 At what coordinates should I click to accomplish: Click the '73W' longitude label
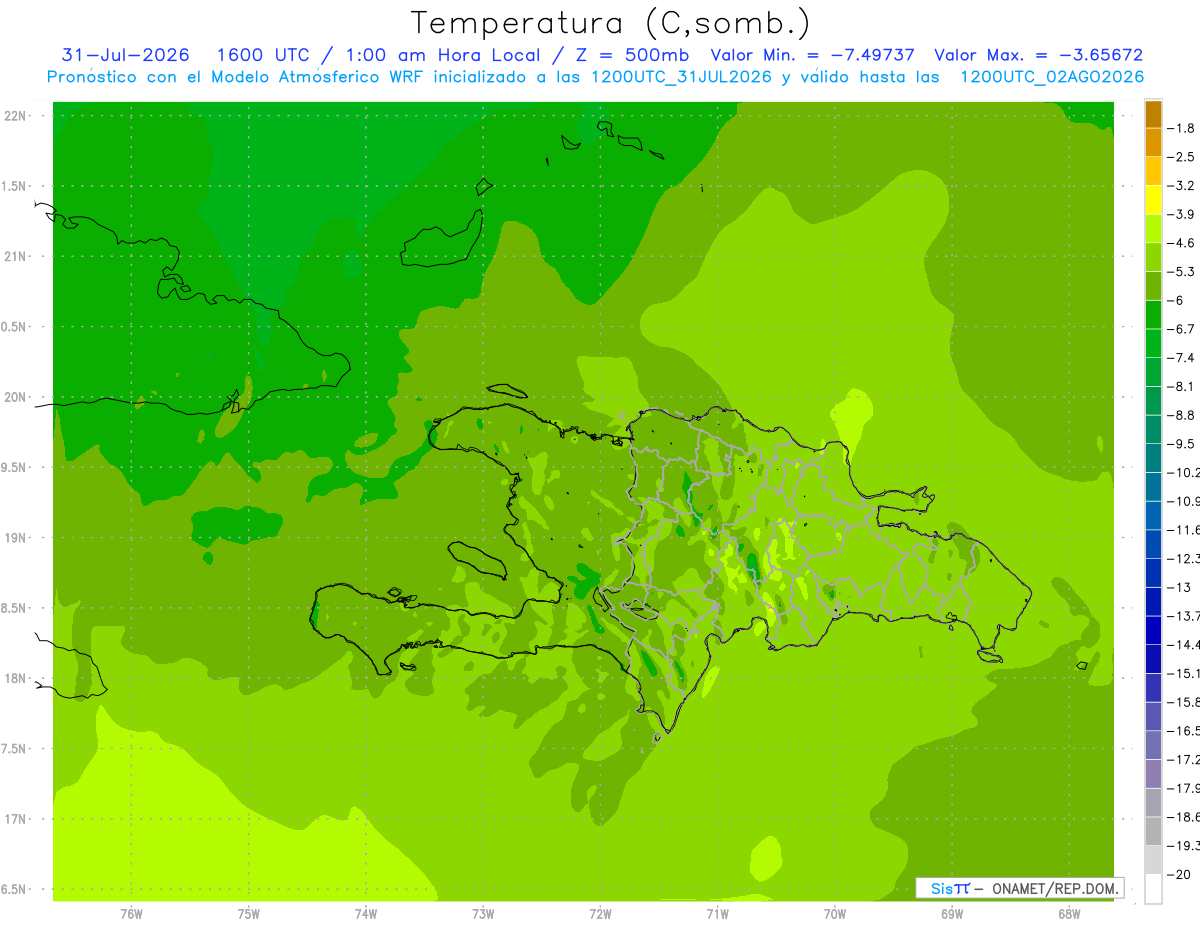[483, 913]
